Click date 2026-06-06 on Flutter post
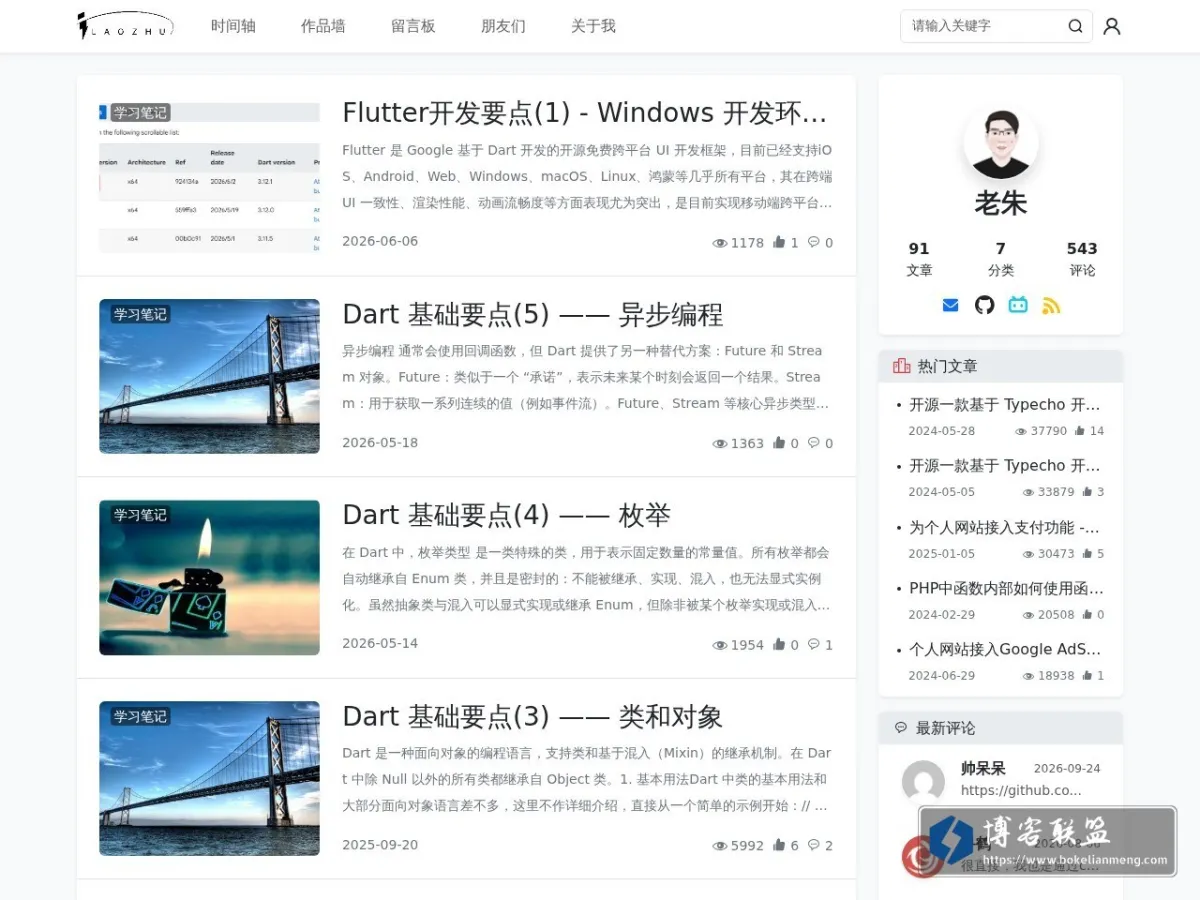The height and width of the screenshot is (900, 1200). point(380,241)
